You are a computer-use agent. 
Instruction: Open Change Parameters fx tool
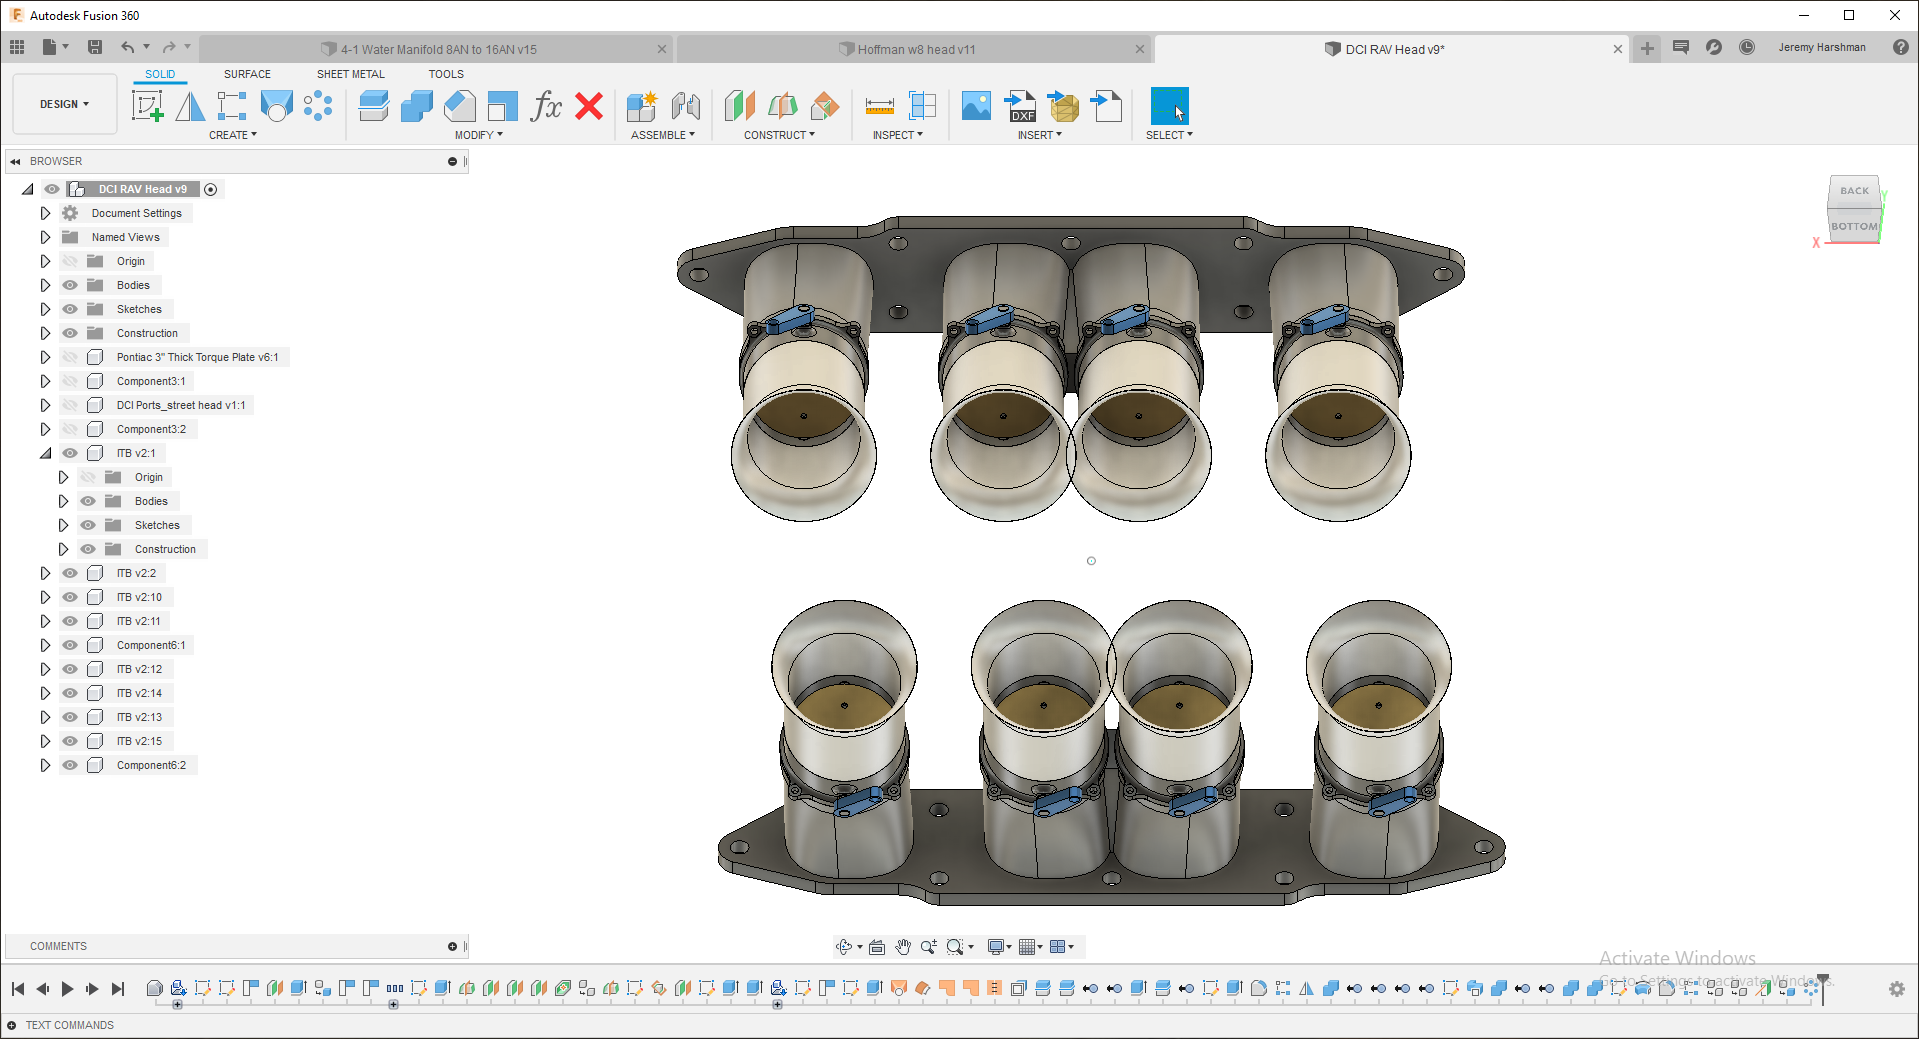pos(546,106)
